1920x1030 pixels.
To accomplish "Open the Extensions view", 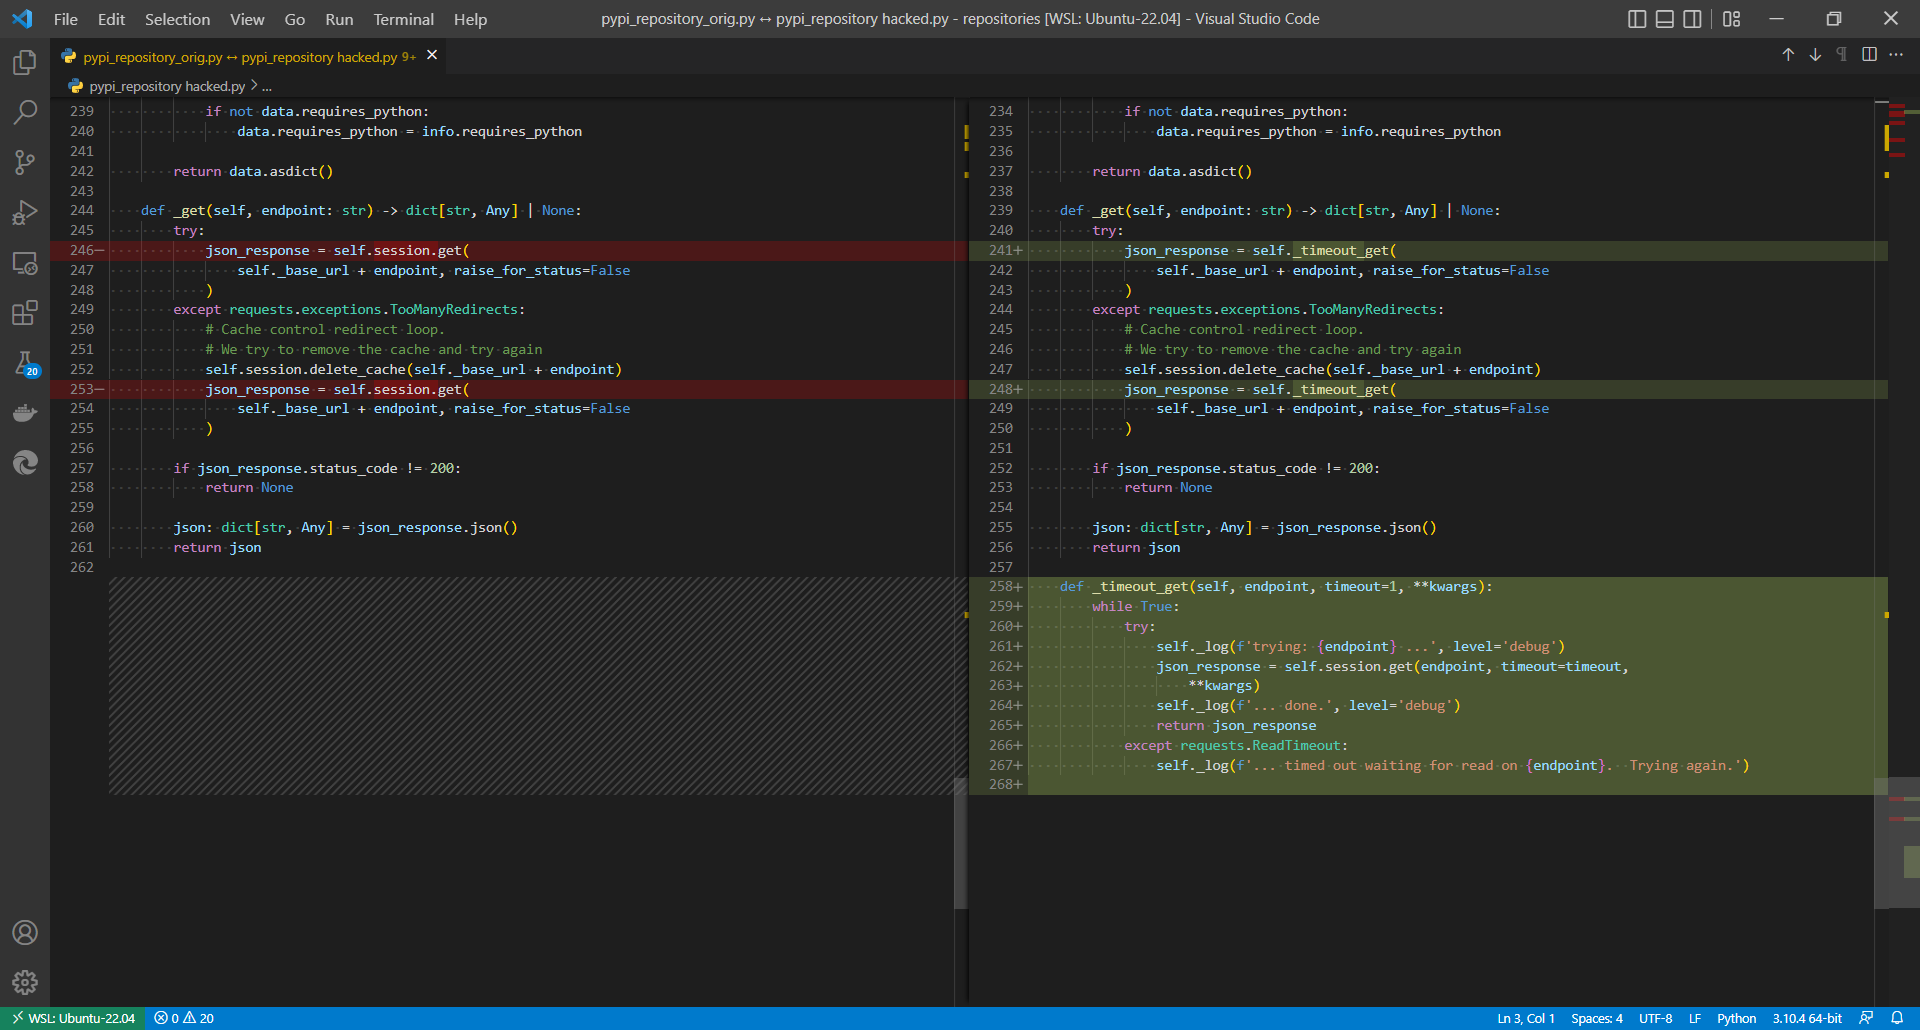I will (25, 313).
